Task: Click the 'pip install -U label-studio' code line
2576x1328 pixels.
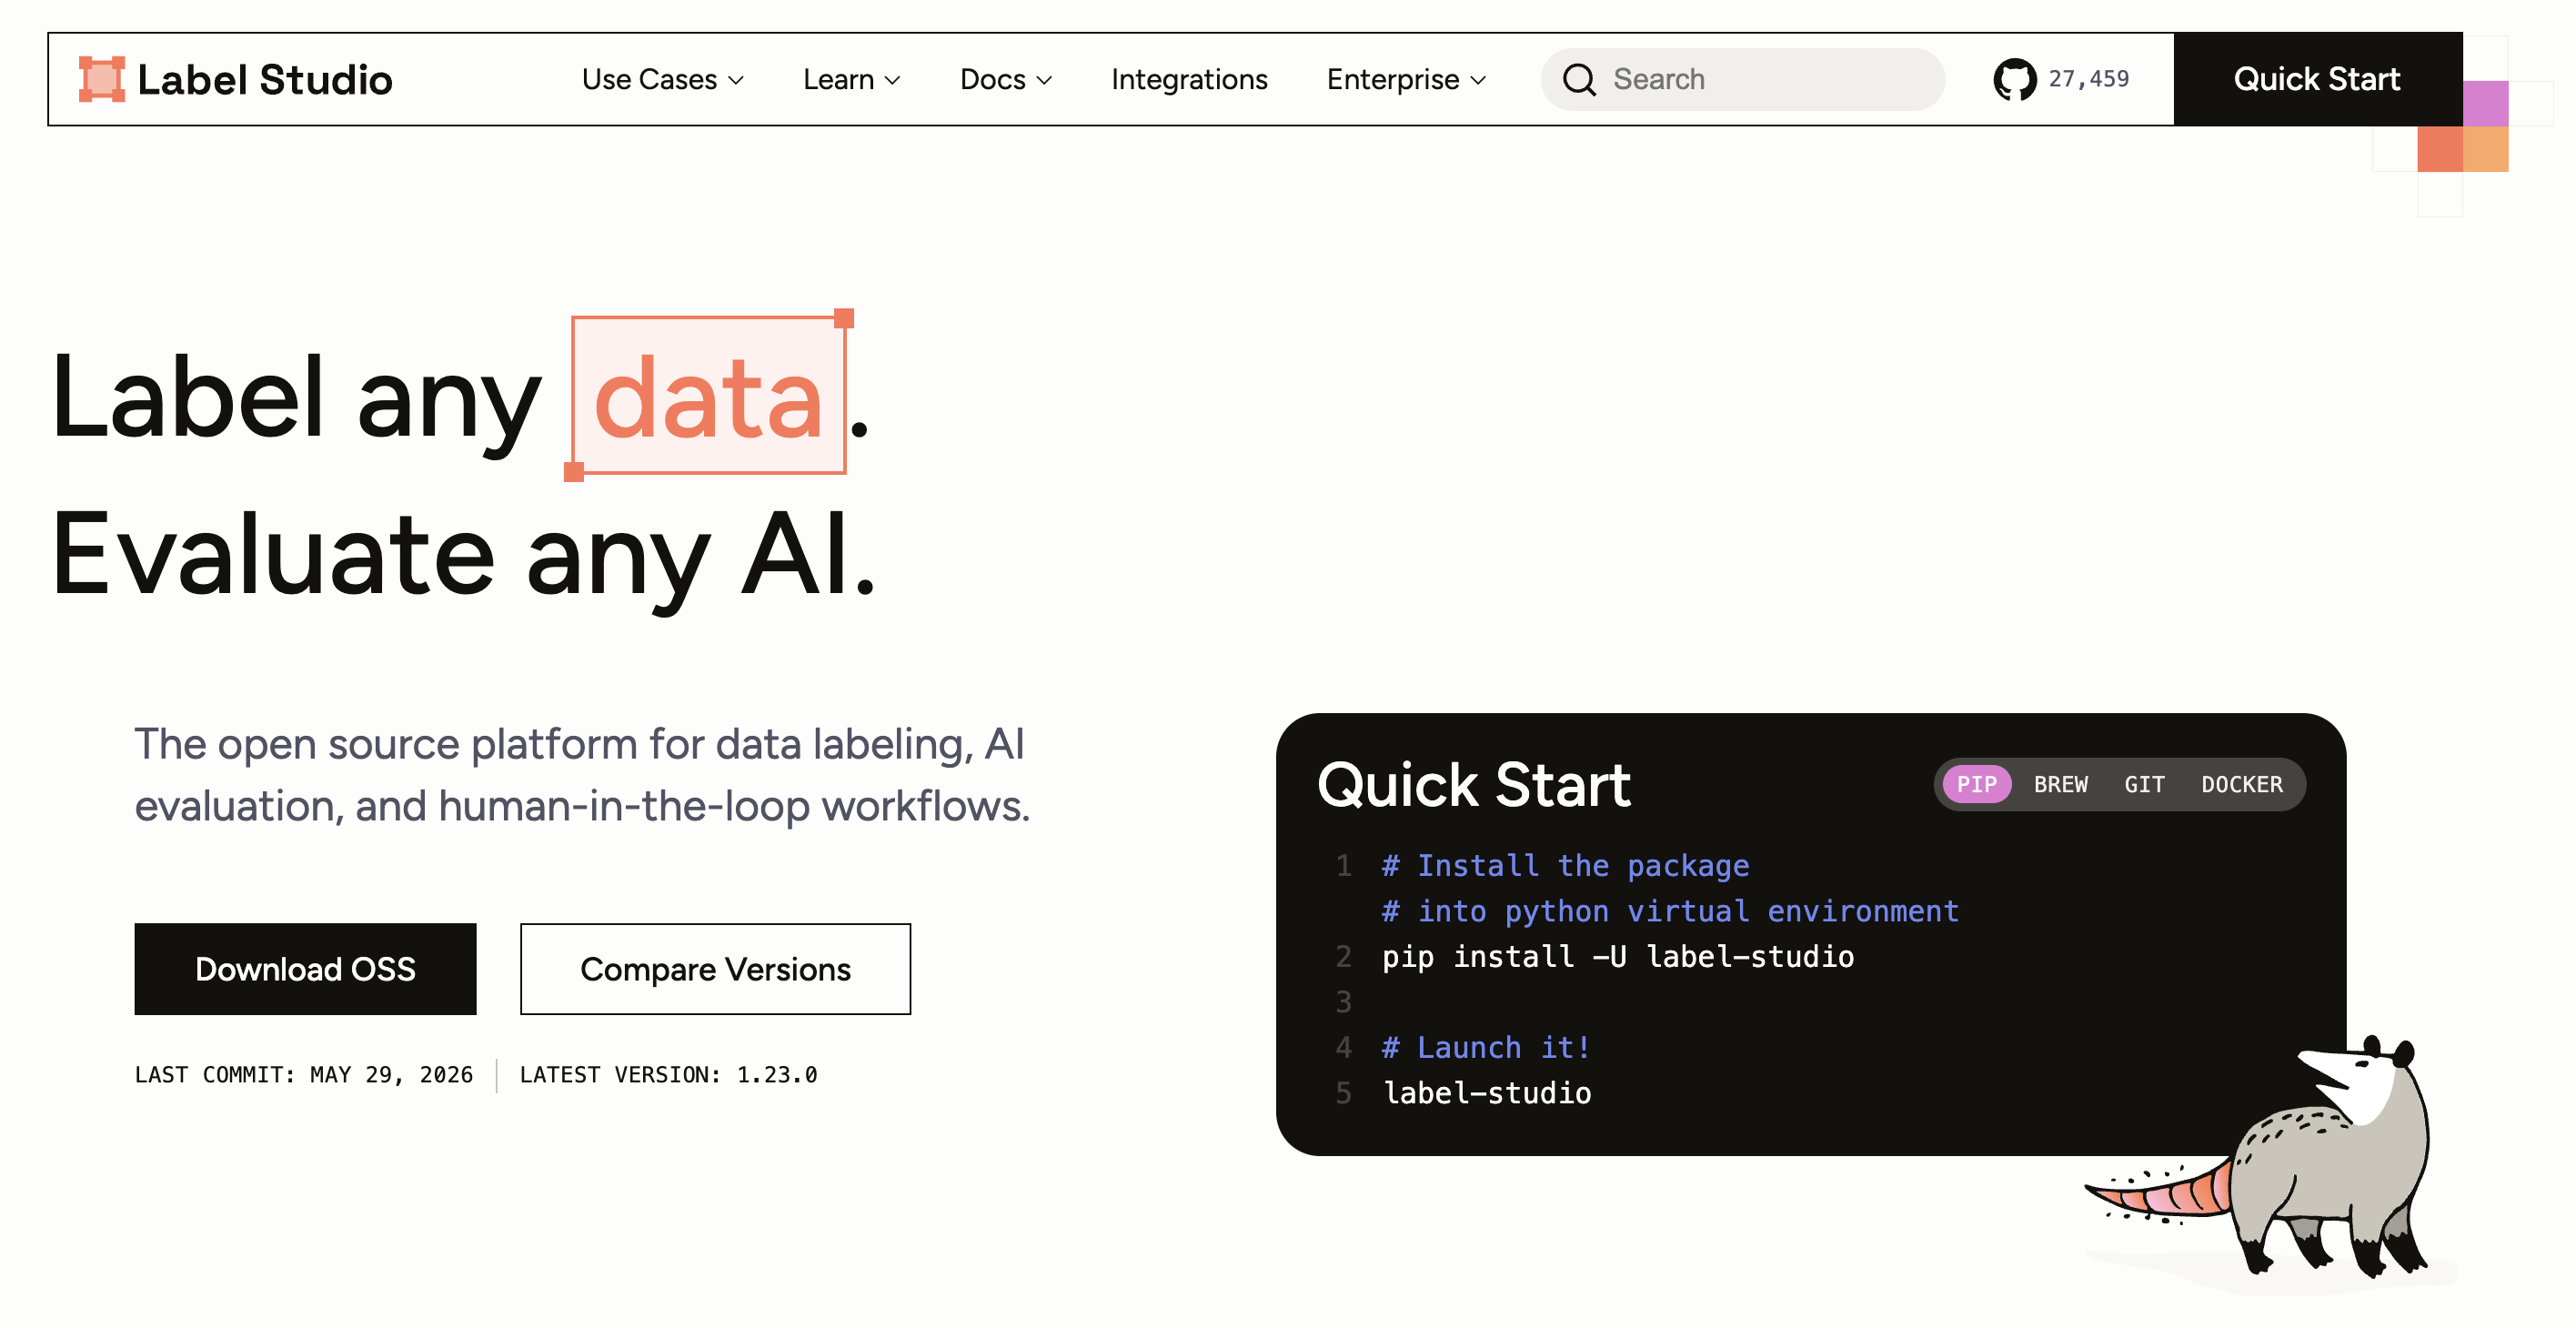Action: coord(1617,956)
